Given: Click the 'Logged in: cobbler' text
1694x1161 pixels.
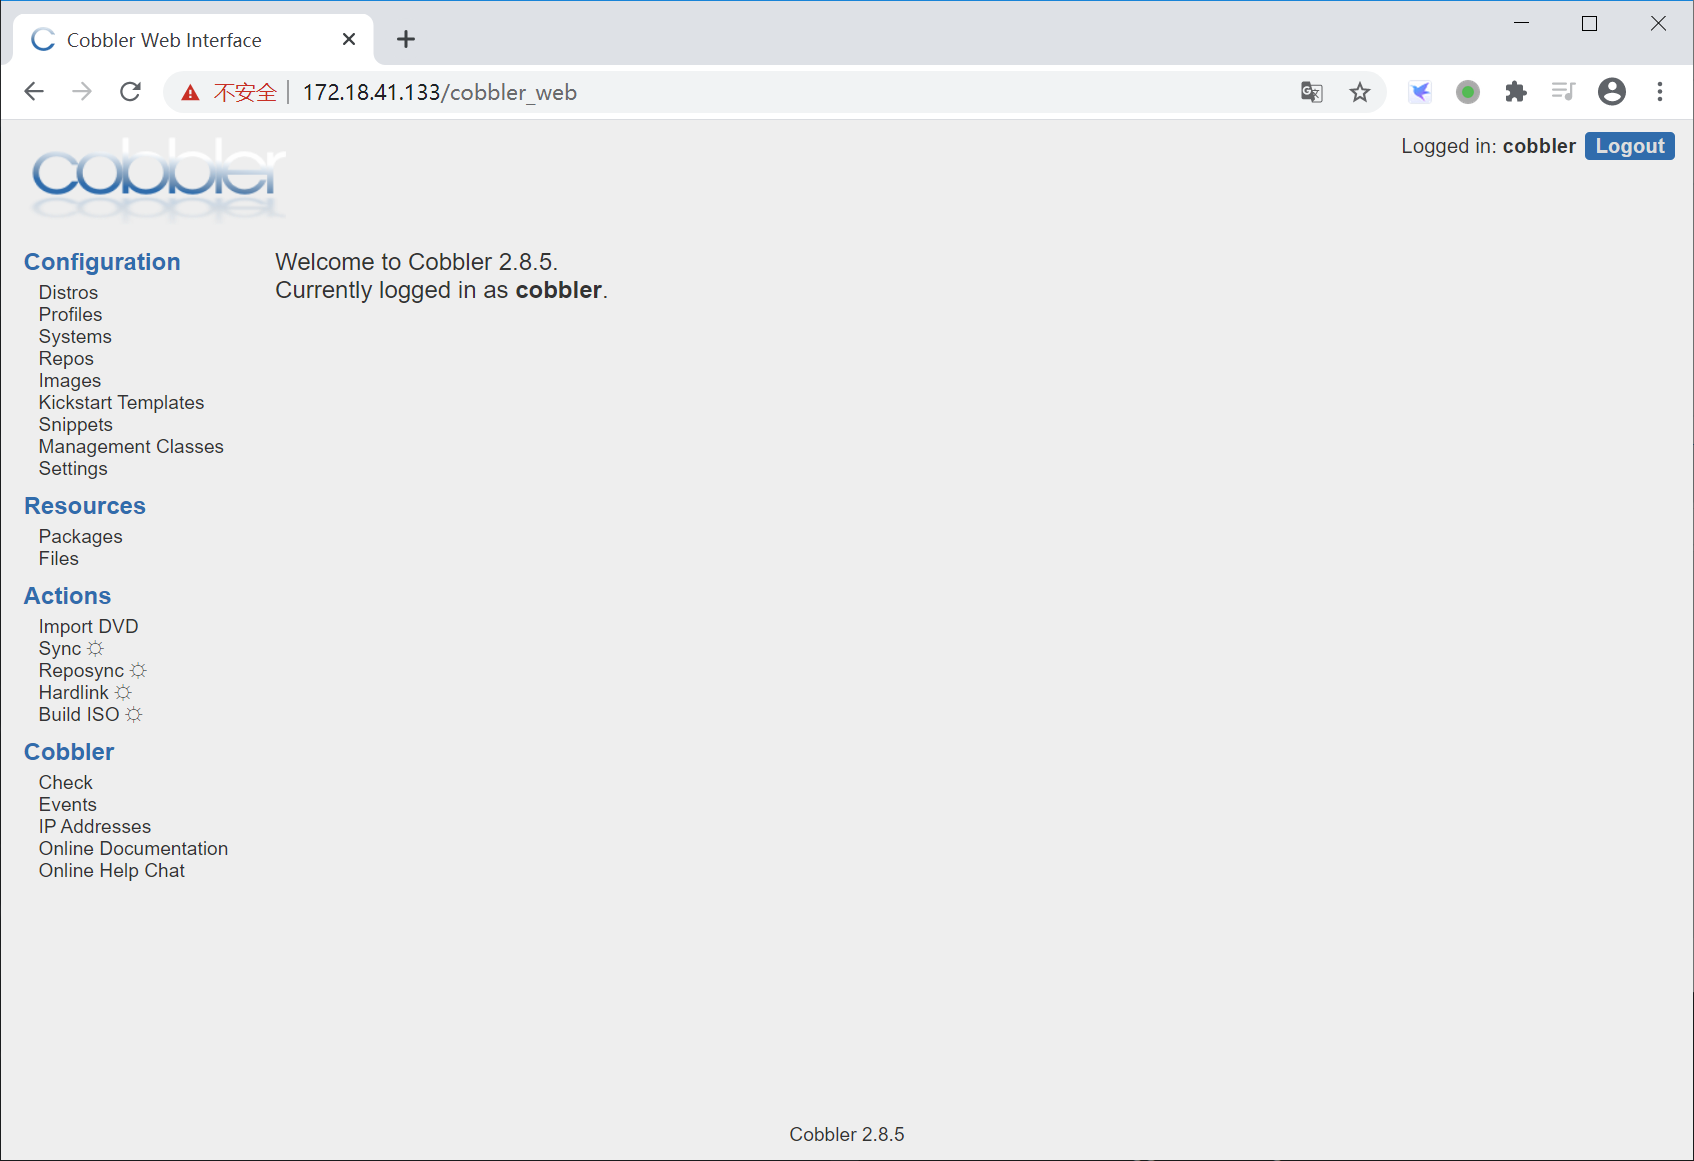Looking at the screenshot, I should 1488,146.
